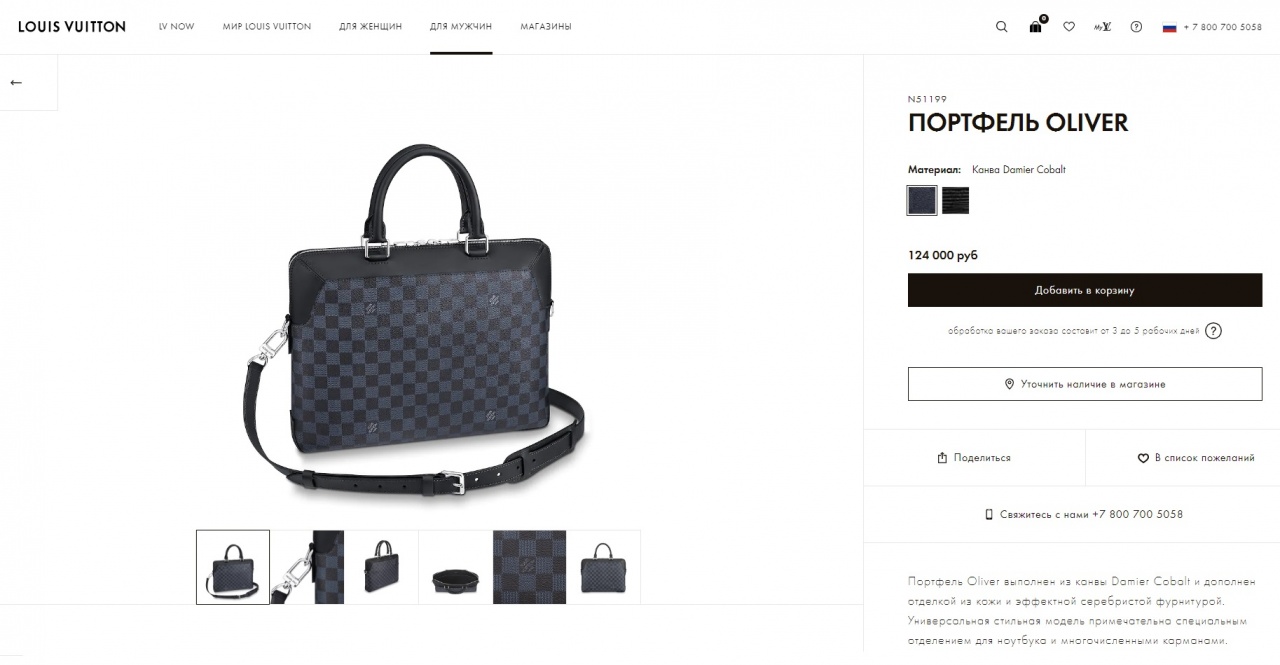The height and width of the screenshot is (665, 1280).
Task: Click the help question mark in header
Action: click(1136, 27)
